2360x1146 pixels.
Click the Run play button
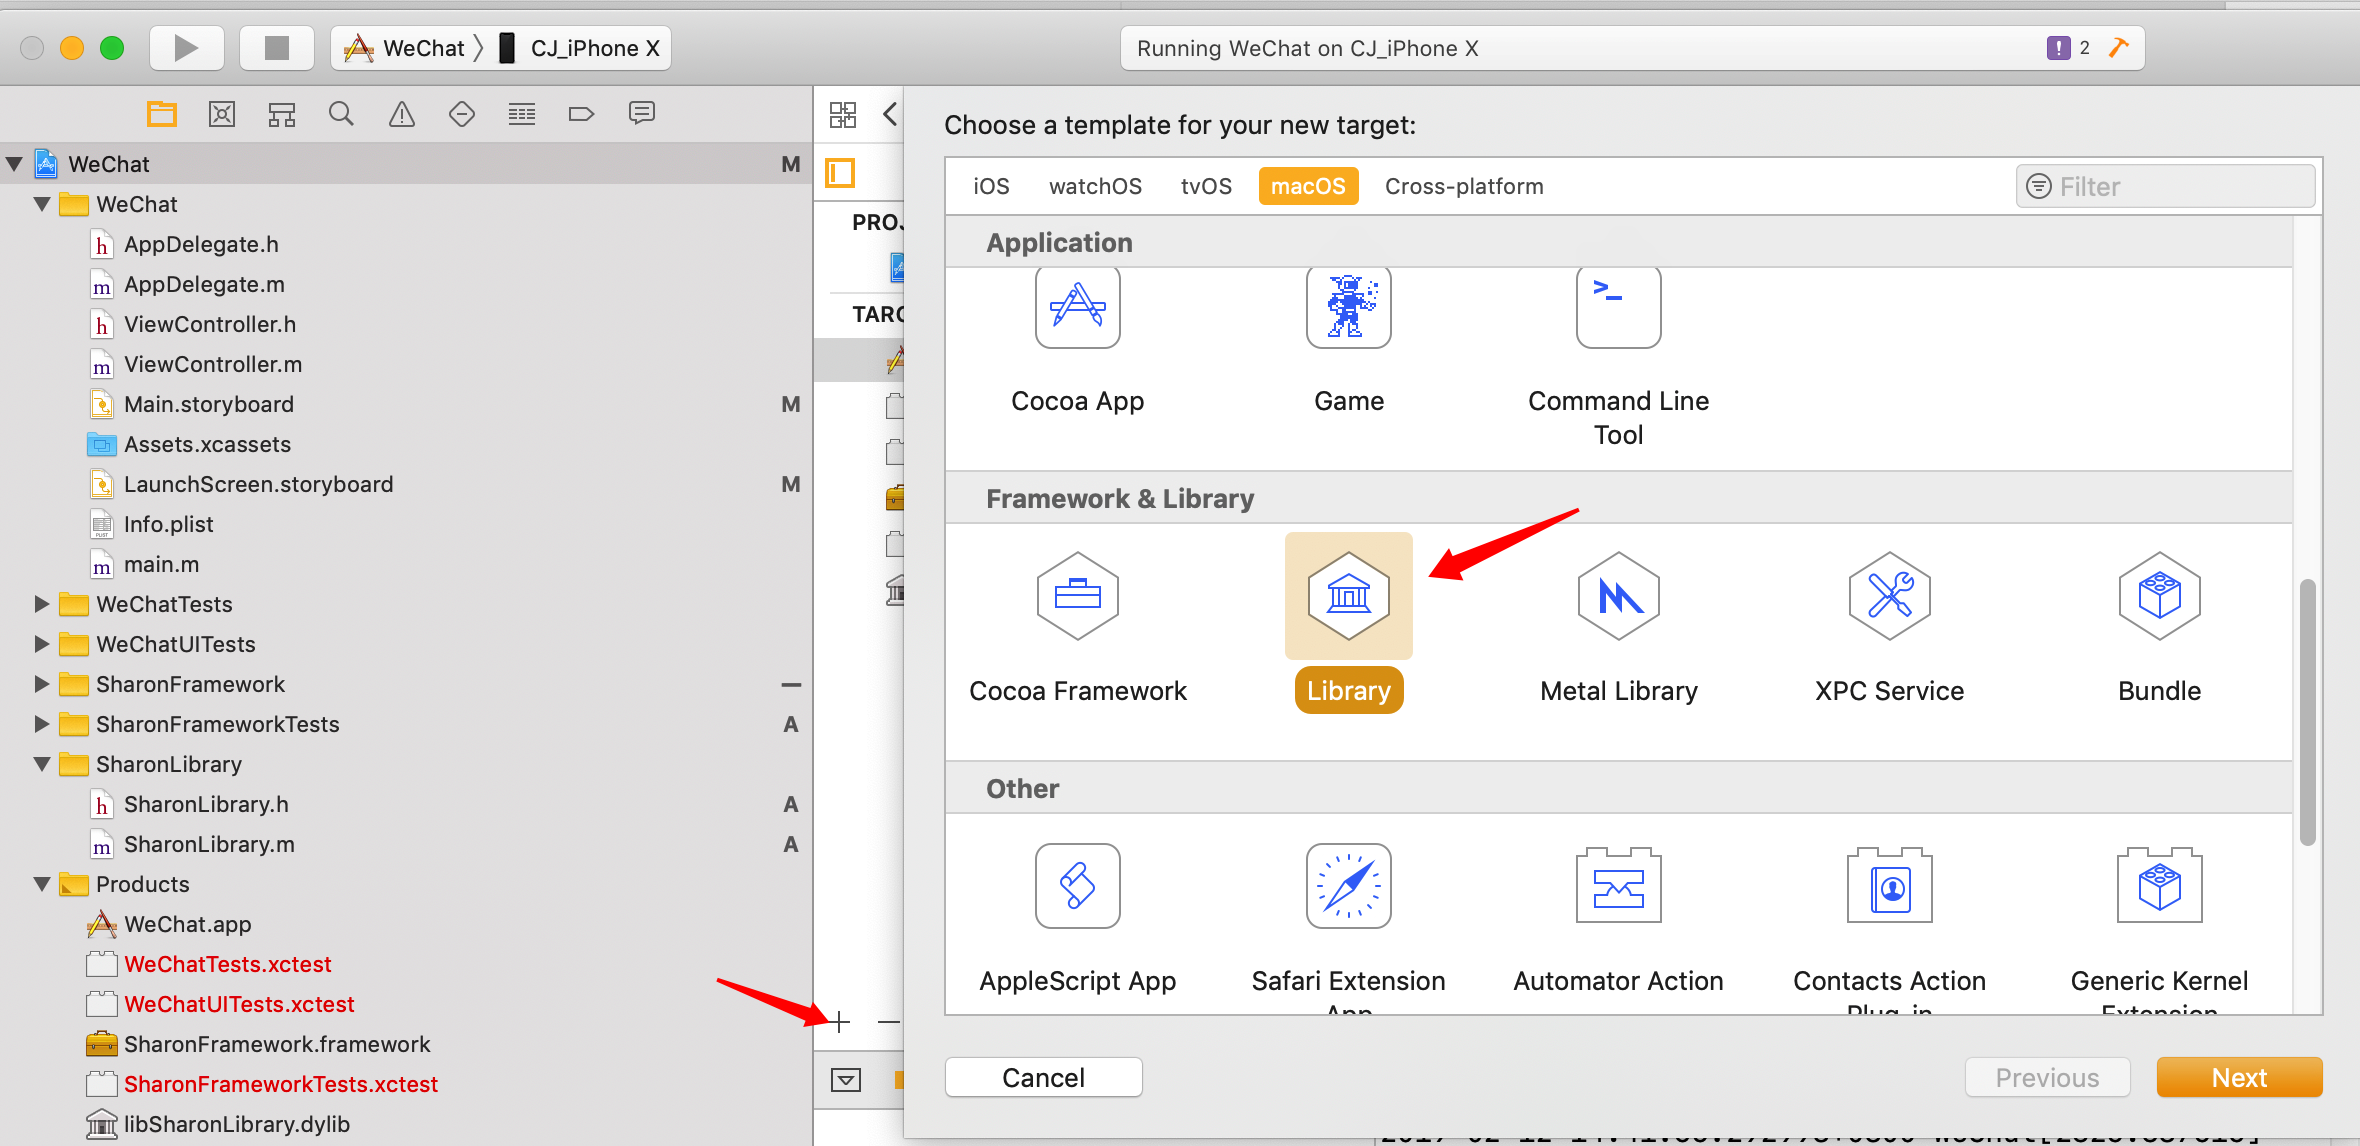(186, 48)
